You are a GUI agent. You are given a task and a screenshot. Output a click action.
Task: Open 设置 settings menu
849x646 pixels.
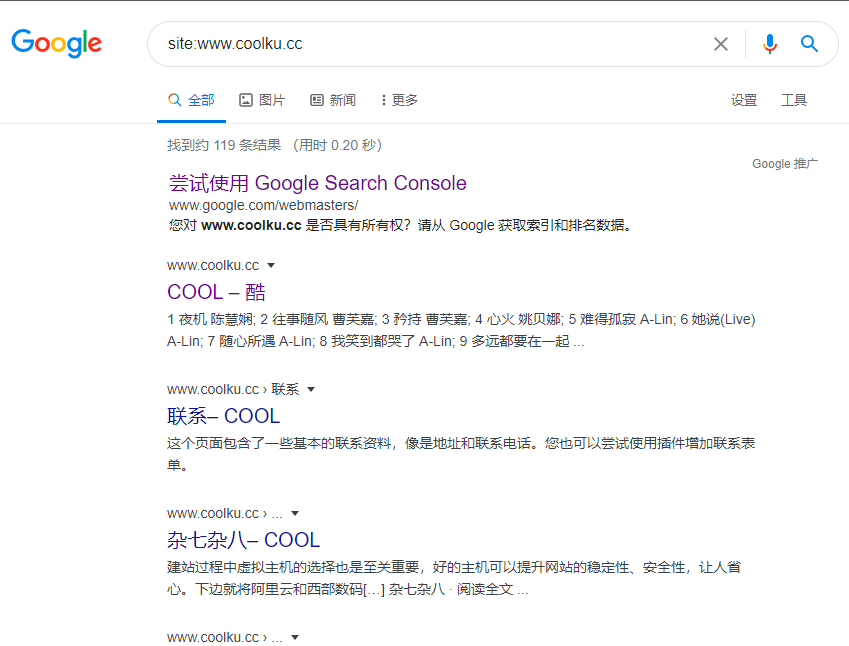tap(744, 100)
